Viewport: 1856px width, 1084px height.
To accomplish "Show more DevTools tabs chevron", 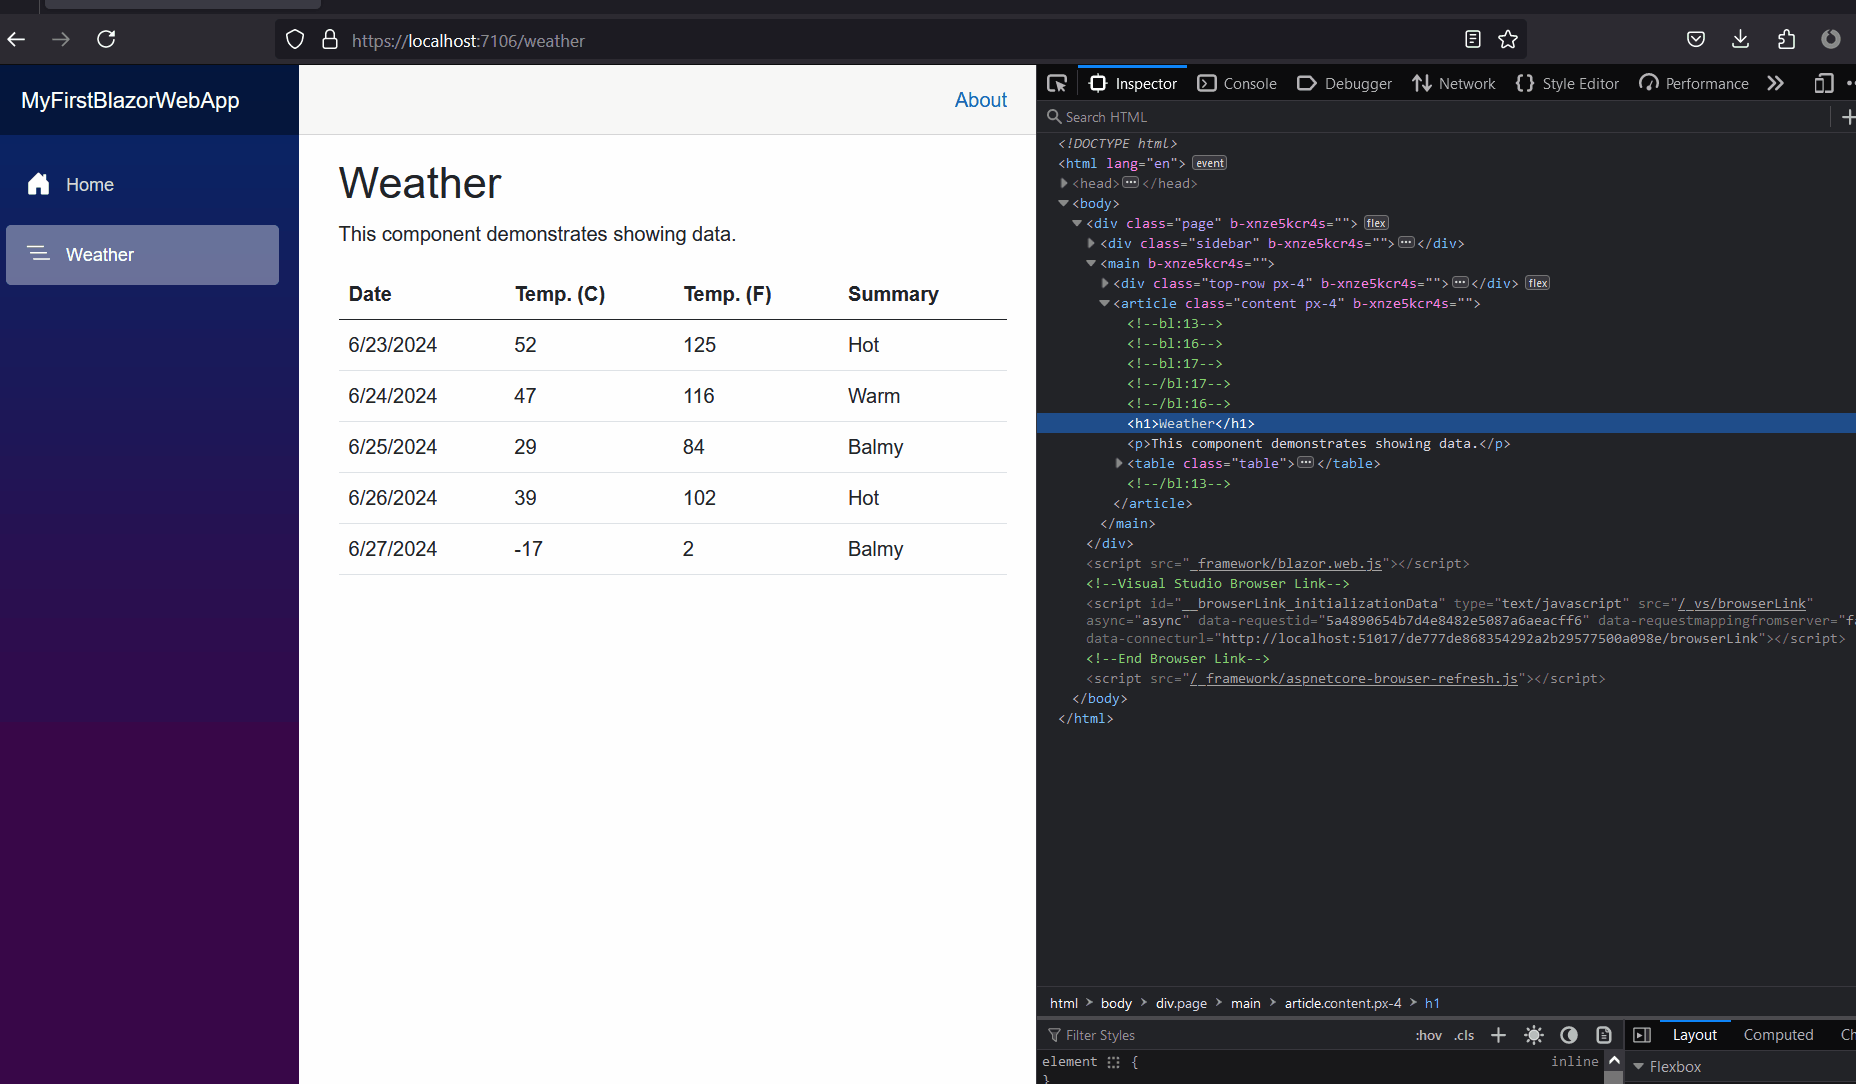I will pos(1775,84).
